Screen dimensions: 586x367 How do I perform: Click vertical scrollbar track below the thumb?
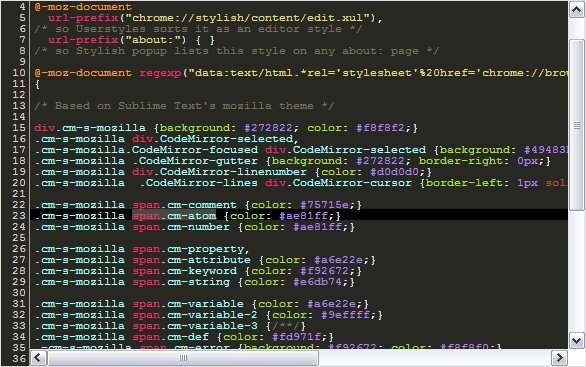(577, 272)
